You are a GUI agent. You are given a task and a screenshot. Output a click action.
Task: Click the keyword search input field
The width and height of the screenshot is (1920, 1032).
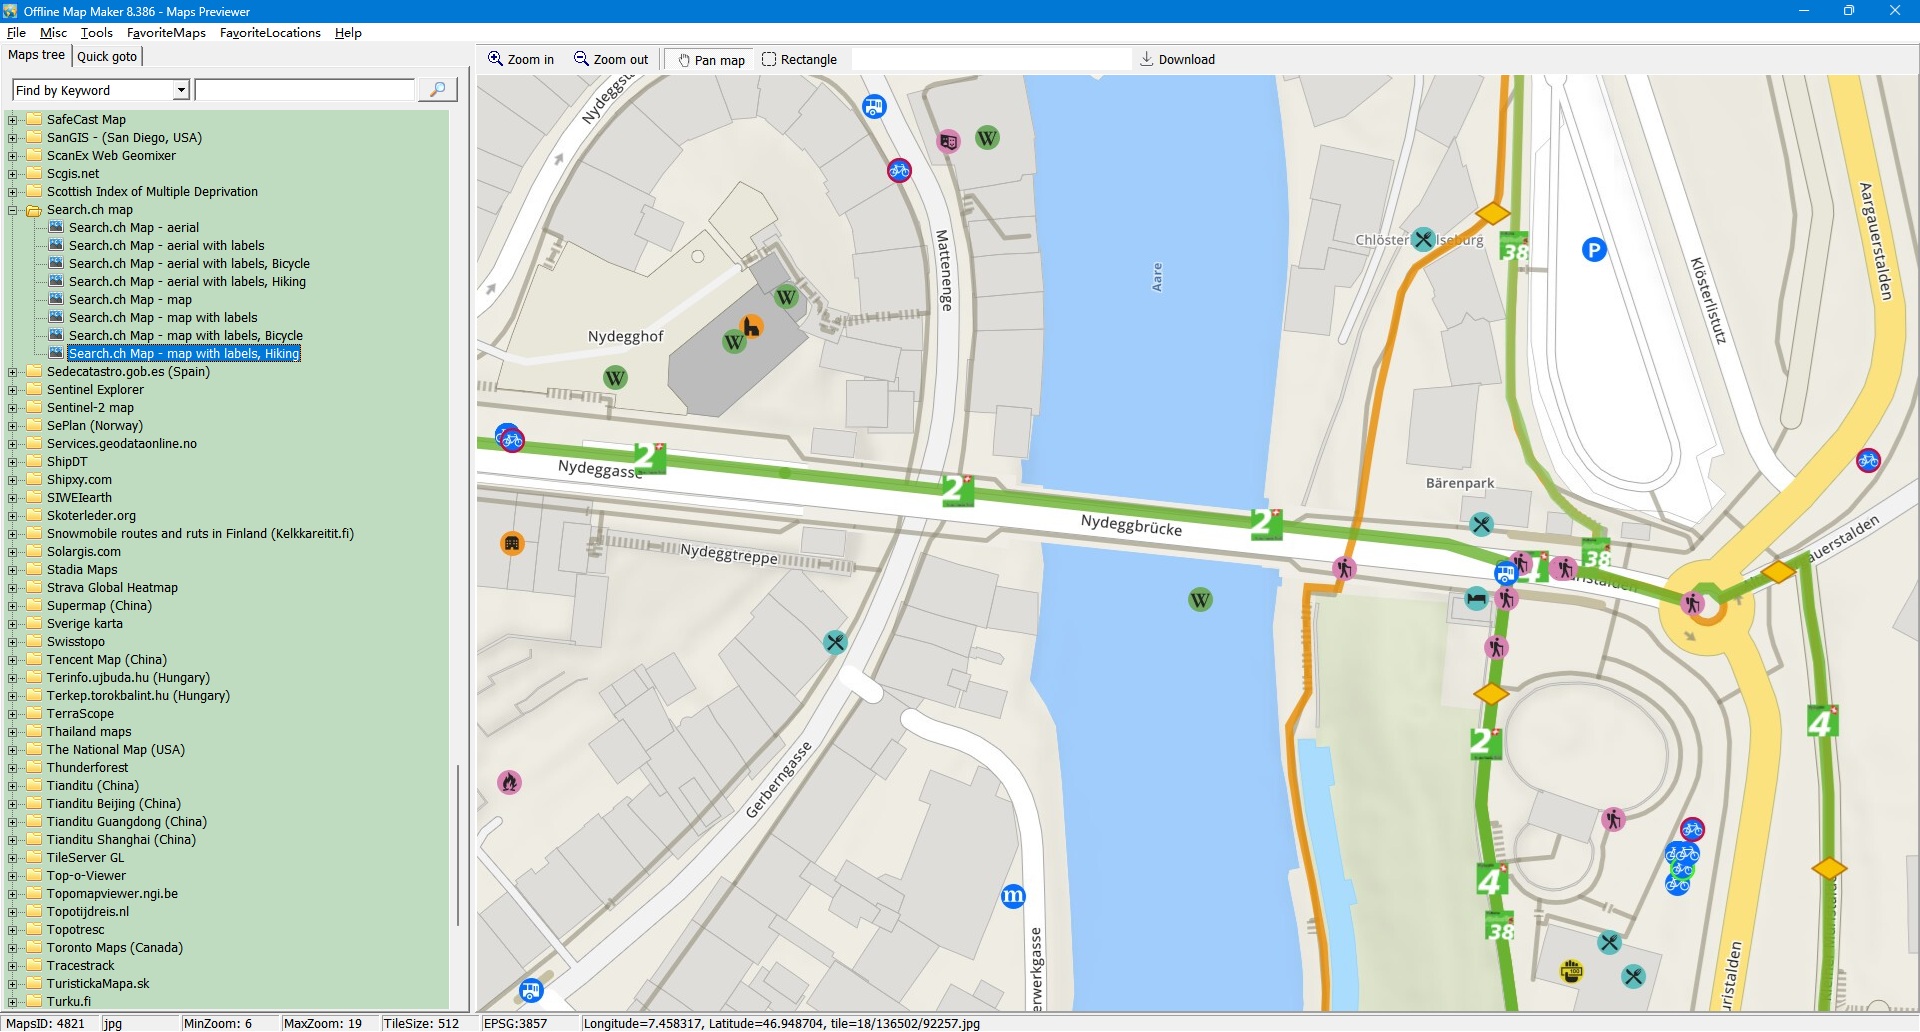(x=305, y=90)
